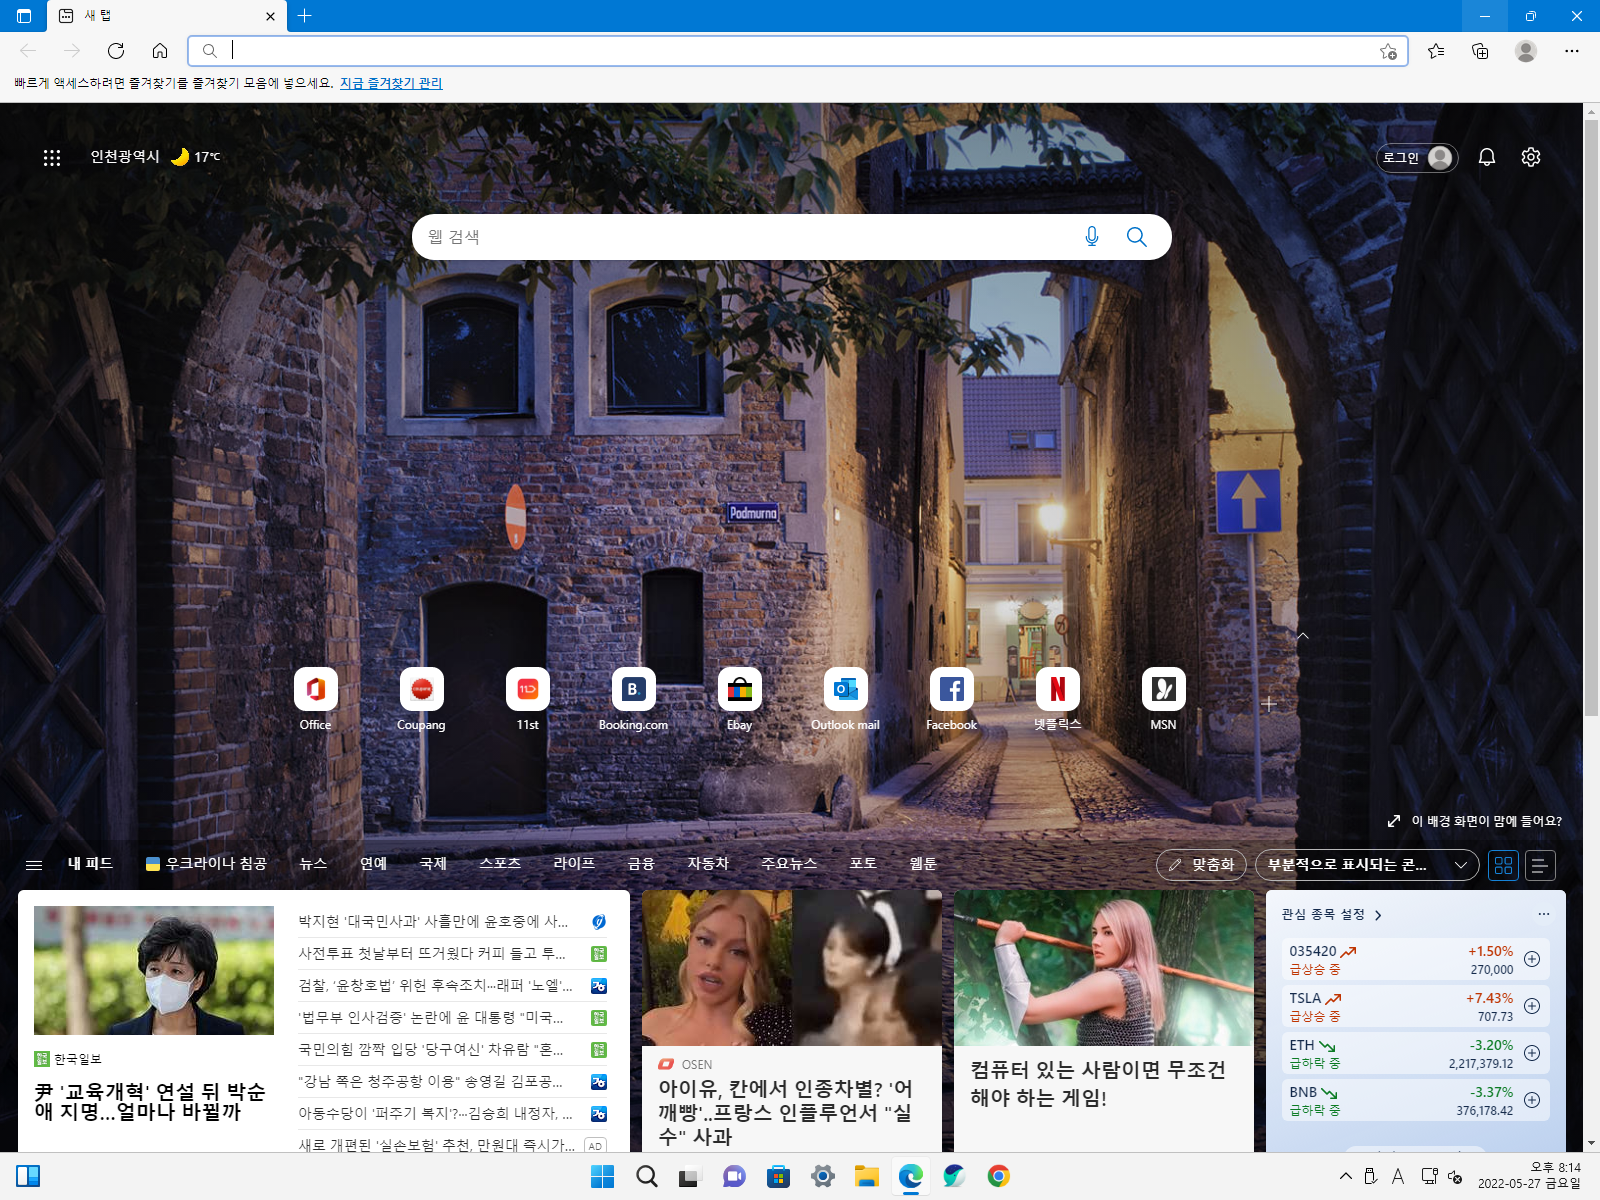Start voice search with microphone icon

[x=1092, y=237]
